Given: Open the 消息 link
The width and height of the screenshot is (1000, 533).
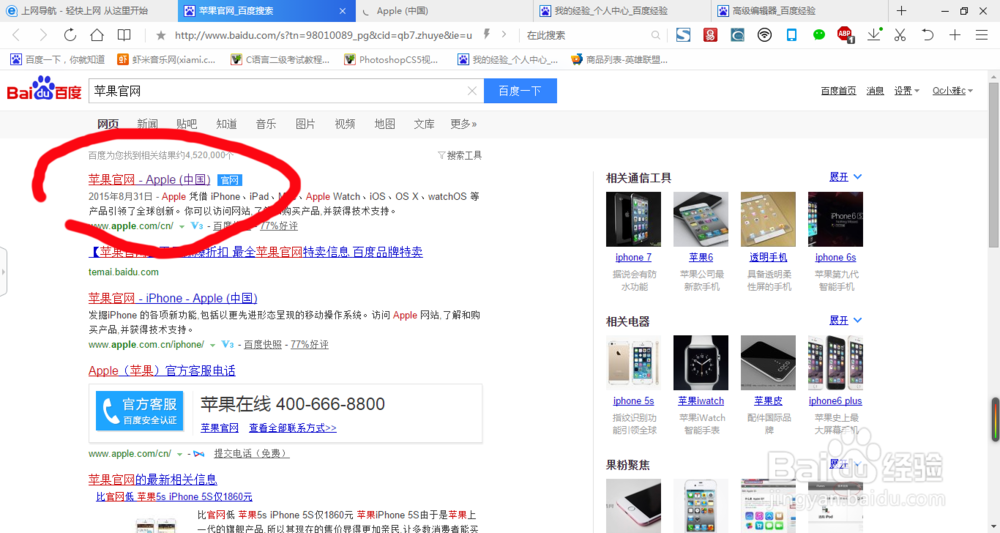Looking at the screenshot, I should [x=875, y=91].
